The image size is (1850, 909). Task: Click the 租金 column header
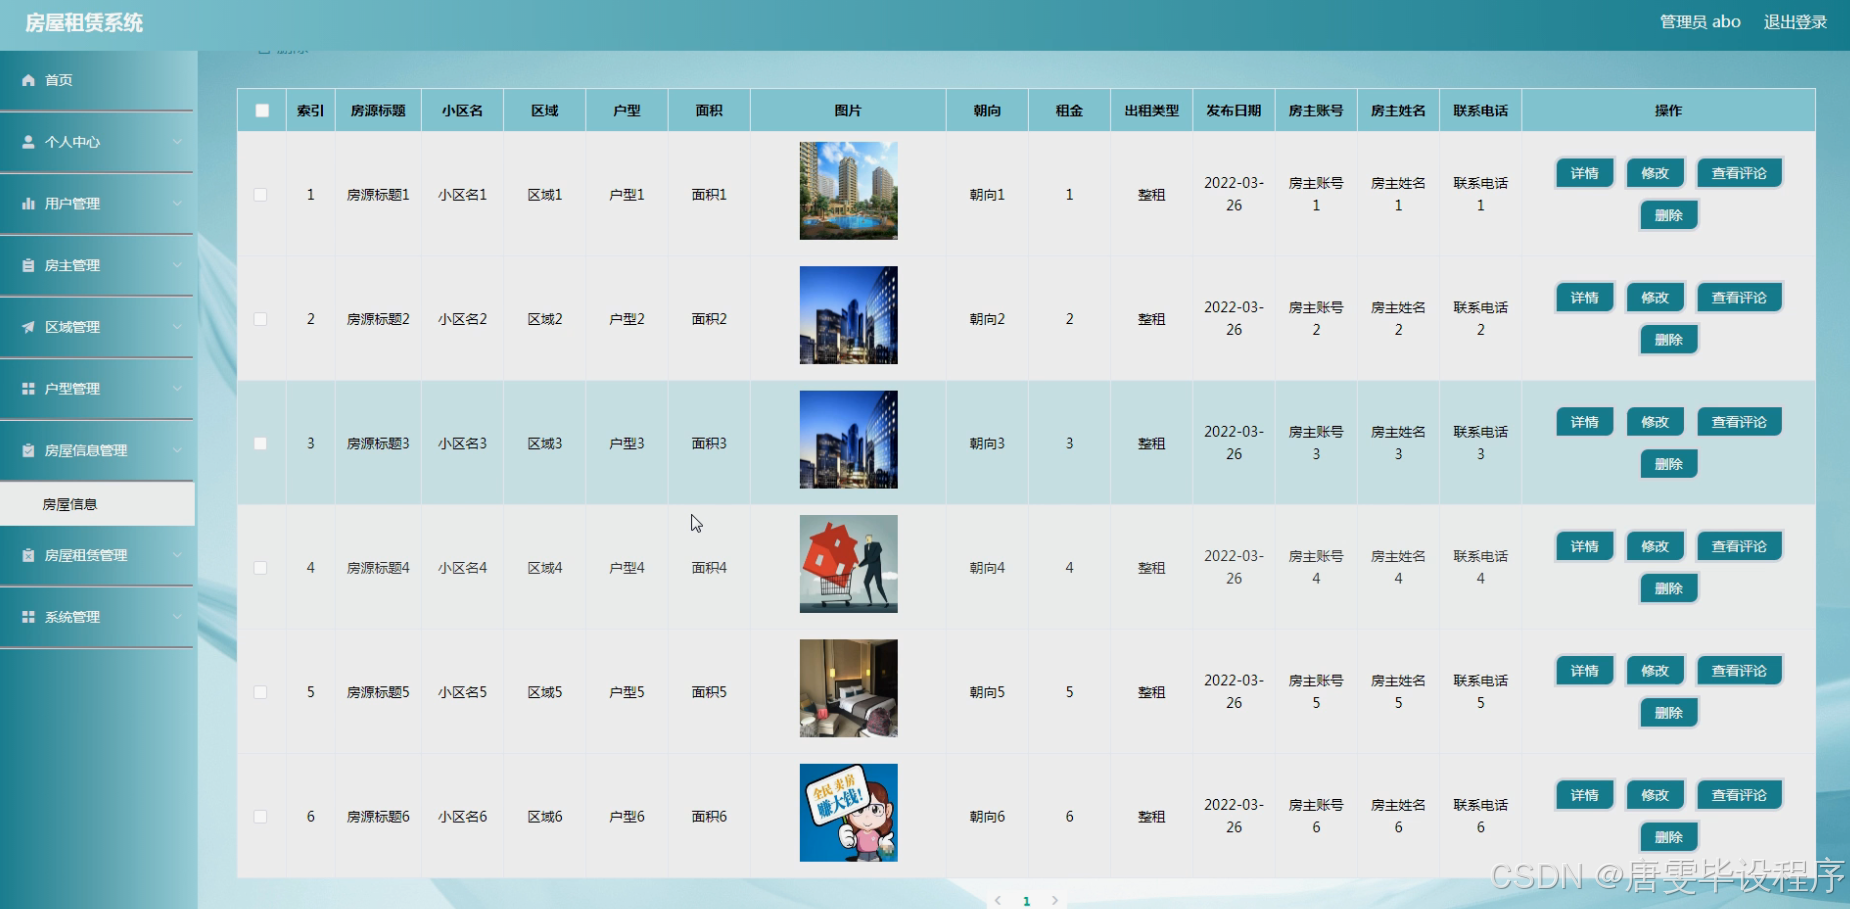pos(1069,111)
